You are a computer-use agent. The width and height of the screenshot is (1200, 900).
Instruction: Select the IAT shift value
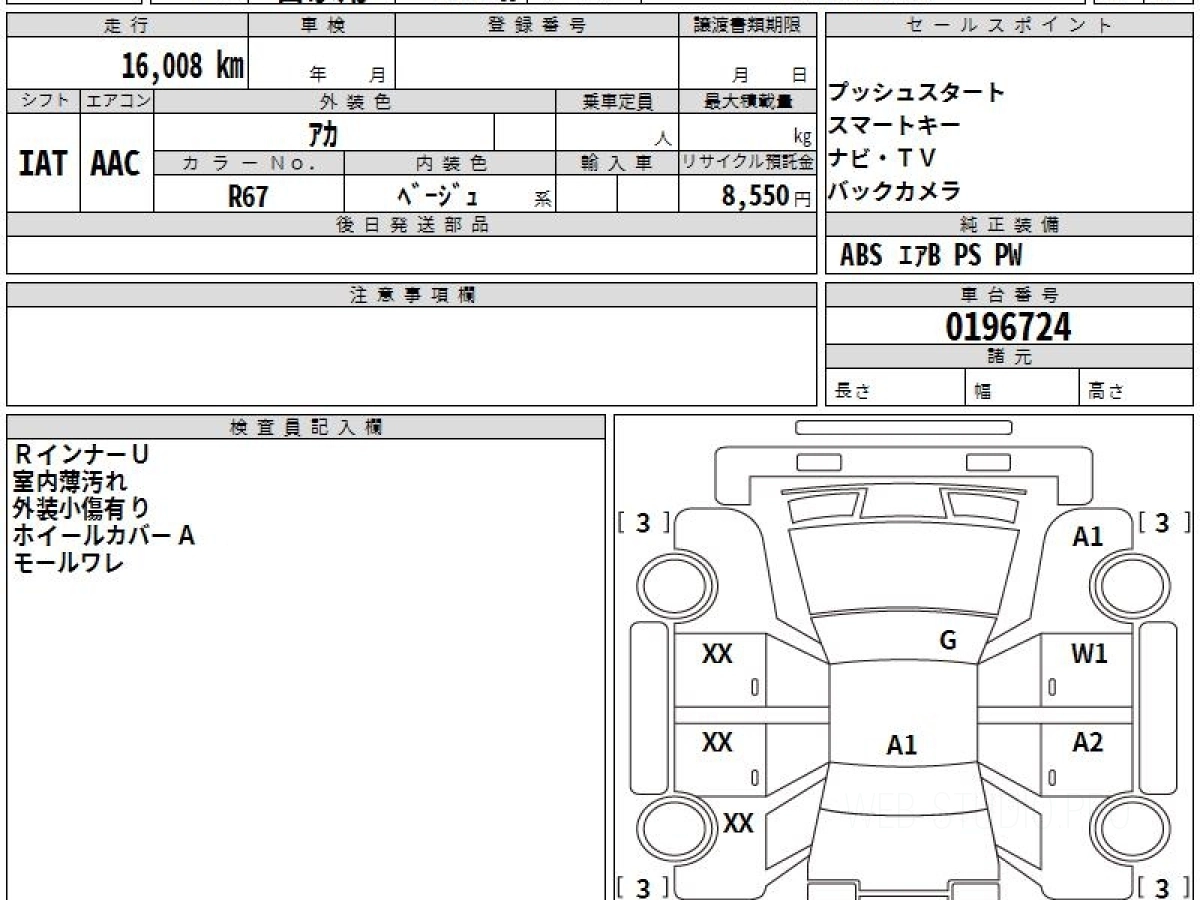coord(43,164)
